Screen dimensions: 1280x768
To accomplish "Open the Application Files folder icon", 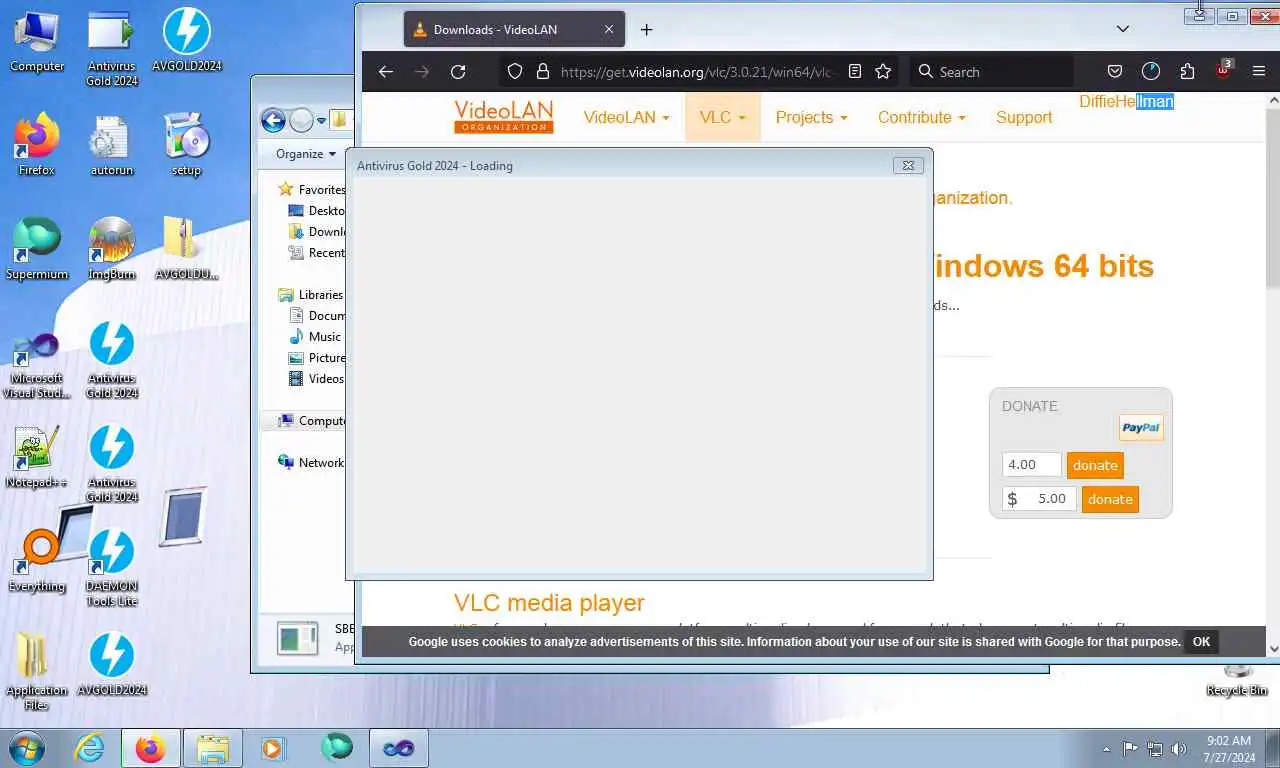I will pos(37,672).
